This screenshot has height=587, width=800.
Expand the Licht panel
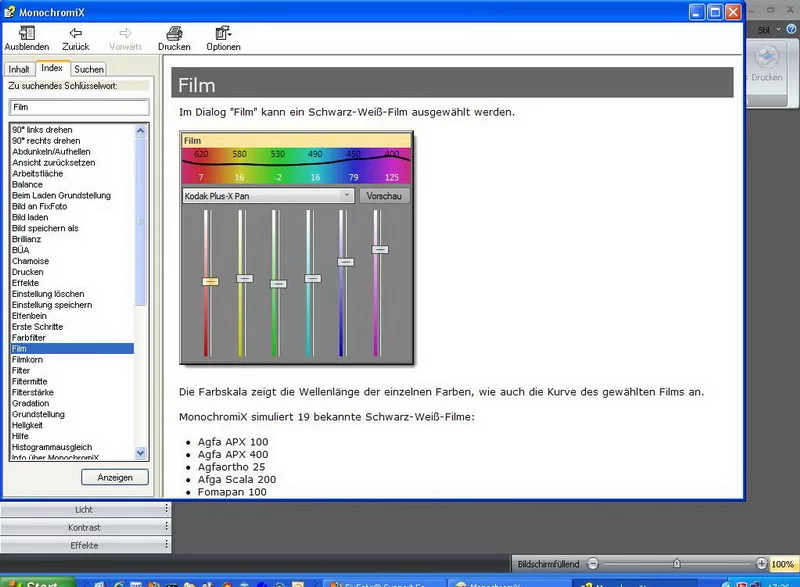click(84, 510)
